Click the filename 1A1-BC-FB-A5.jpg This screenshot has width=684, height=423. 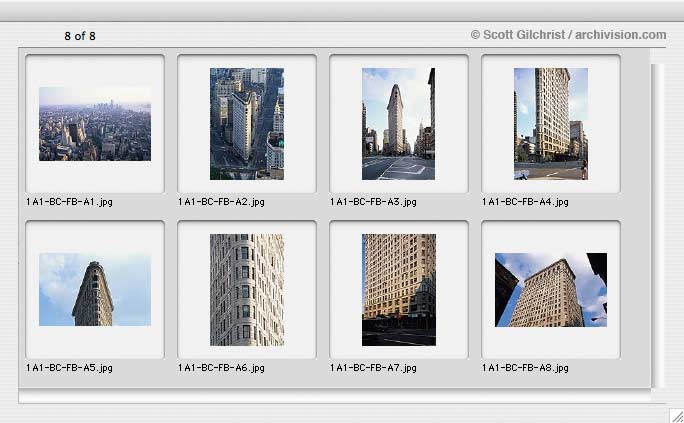[x=69, y=368]
